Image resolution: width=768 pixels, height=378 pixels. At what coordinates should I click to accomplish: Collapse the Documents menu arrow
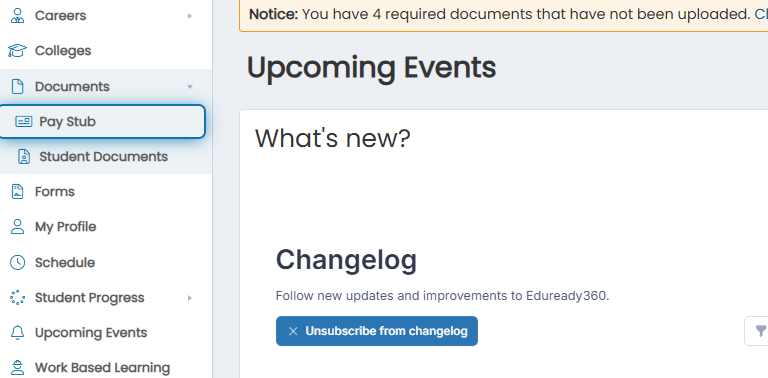point(190,87)
